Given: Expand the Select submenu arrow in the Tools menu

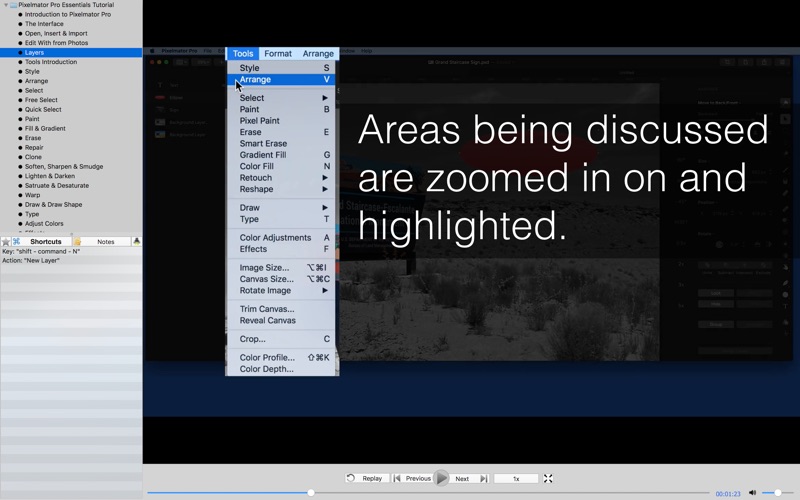Looking at the screenshot, I should click(324, 98).
